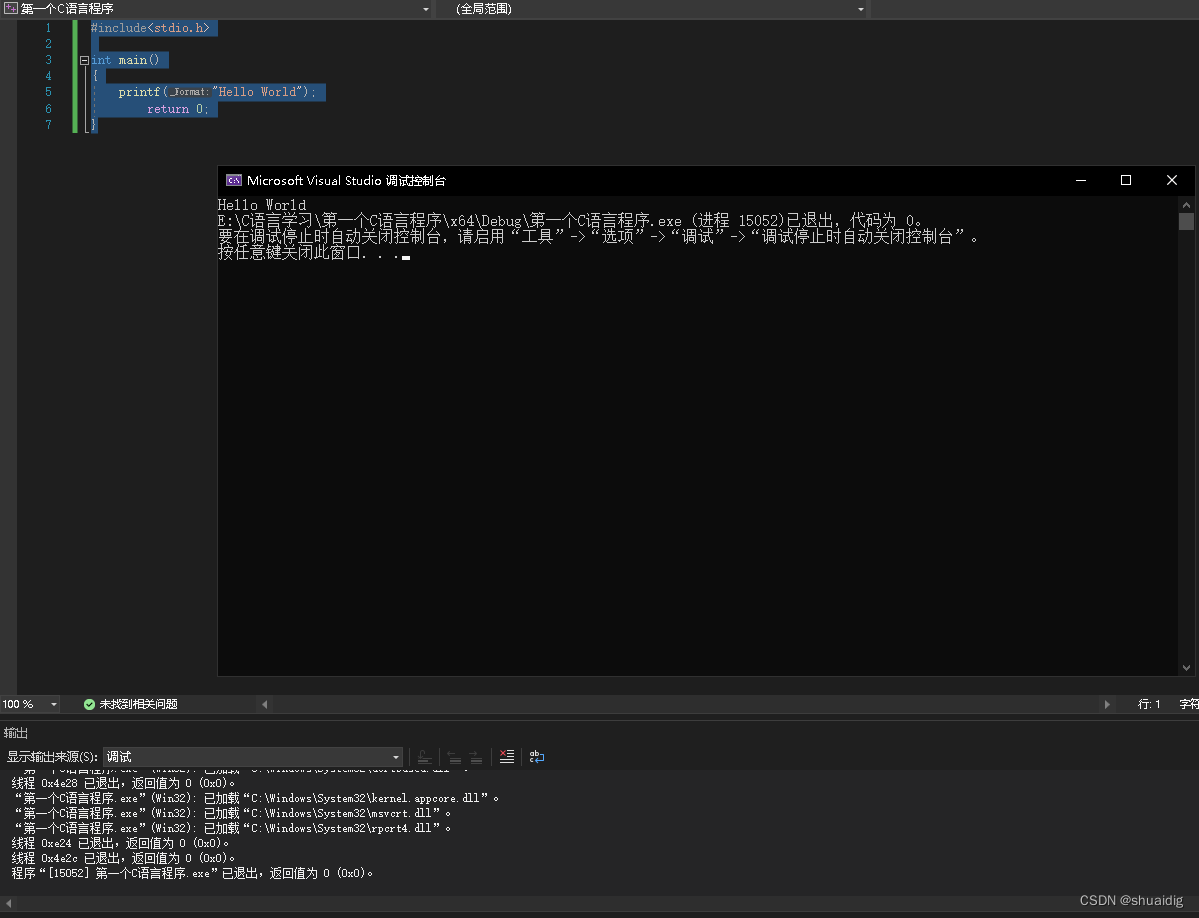
Task: Click the return 0; code line
Action: [178, 109]
